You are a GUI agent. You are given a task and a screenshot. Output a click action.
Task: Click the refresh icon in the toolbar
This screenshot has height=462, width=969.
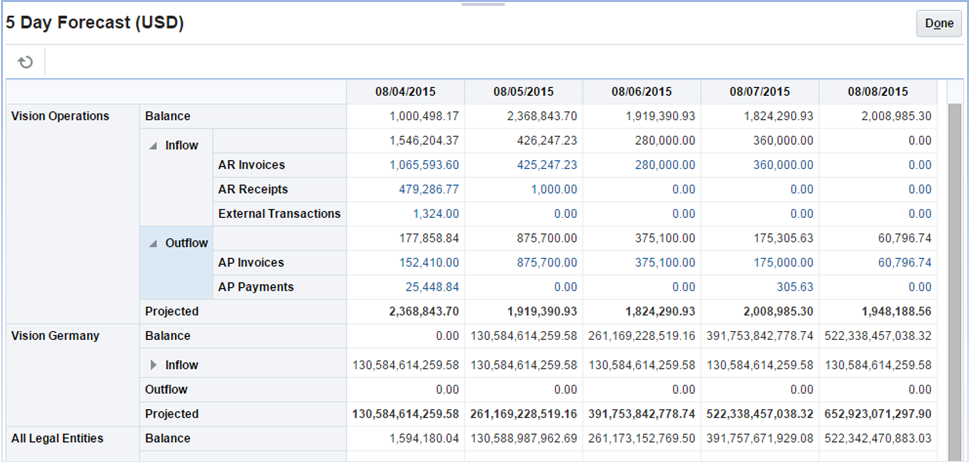coord(26,62)
